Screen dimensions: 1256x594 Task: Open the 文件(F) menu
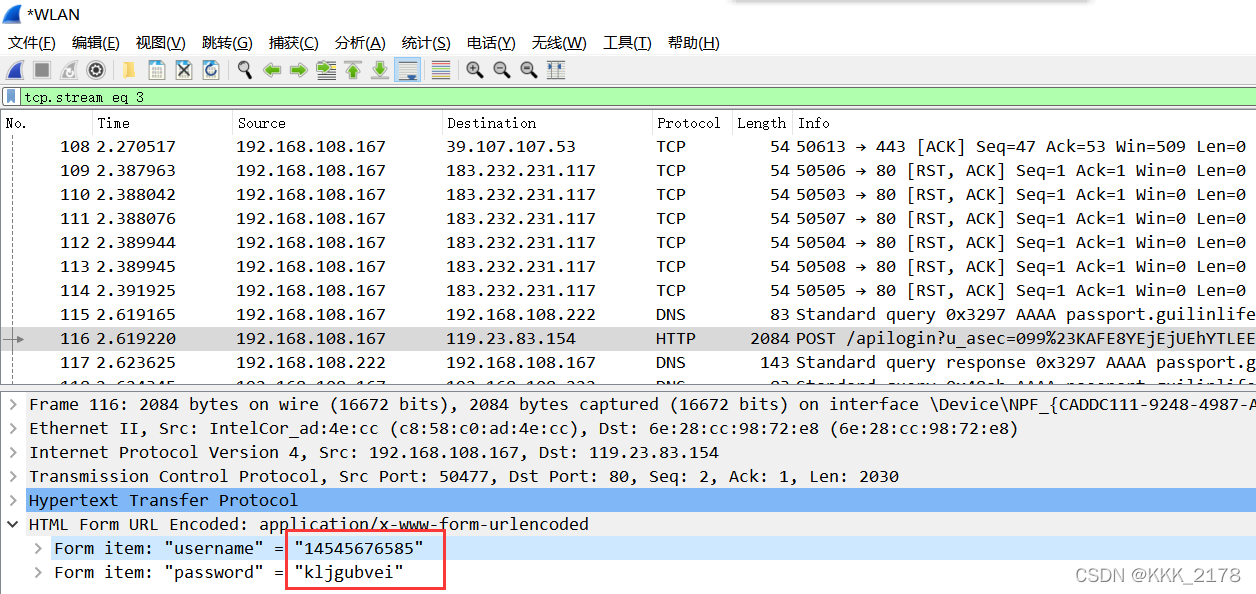click(x=32, y=43)
